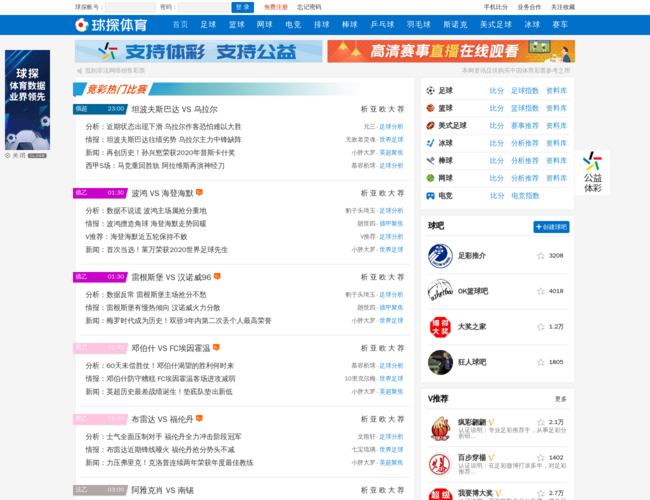Open the 美式足球 football icon
The height and width of the screenshot is (500, 650).
430,126
